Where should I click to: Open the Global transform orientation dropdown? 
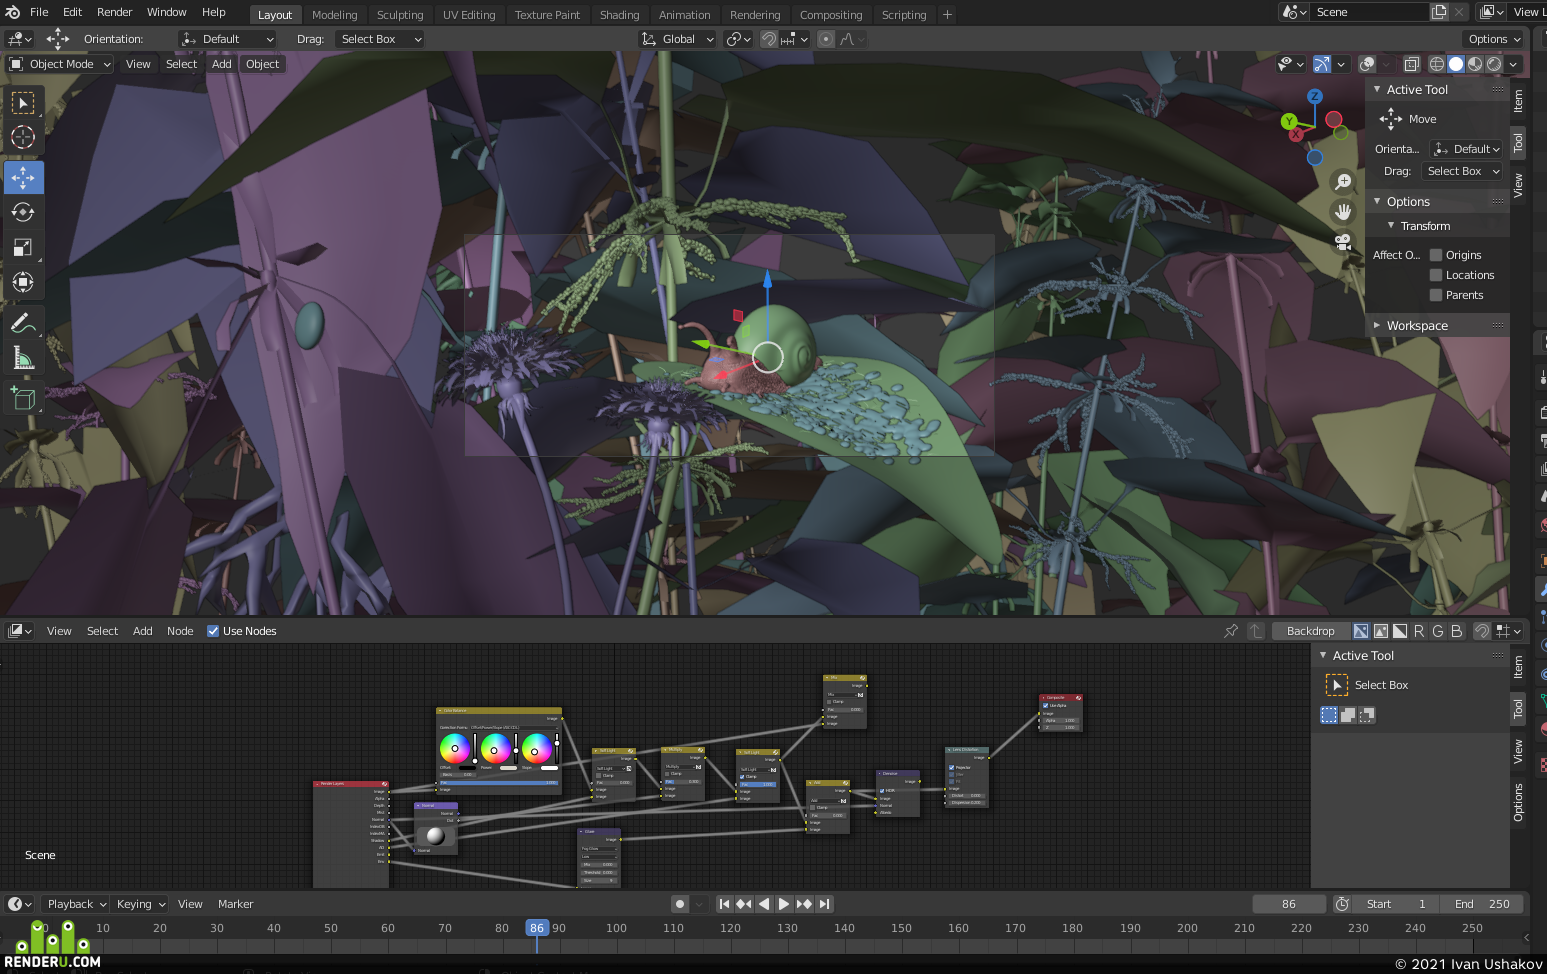pyautogui.click(x=678, y=39)
